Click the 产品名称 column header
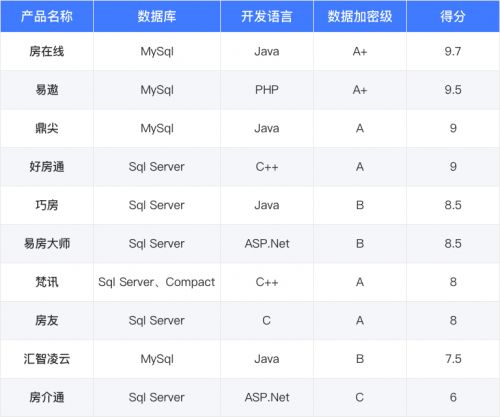This screenshot has width=500, height=417. click(47, 16)
